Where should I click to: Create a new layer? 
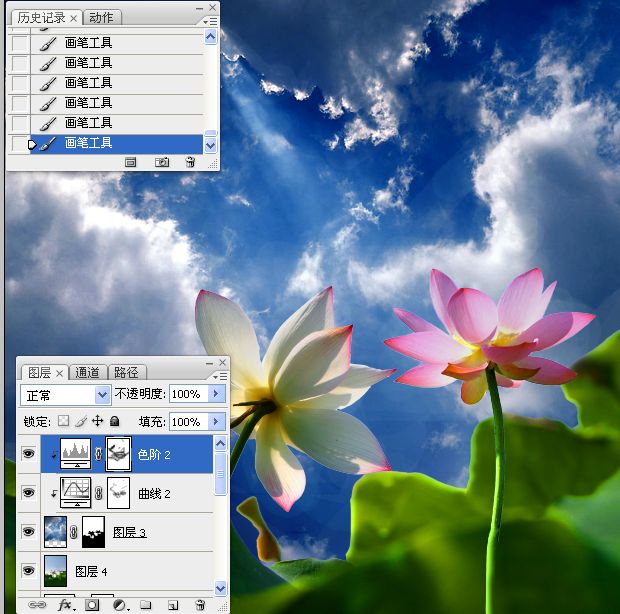point(173,605)
